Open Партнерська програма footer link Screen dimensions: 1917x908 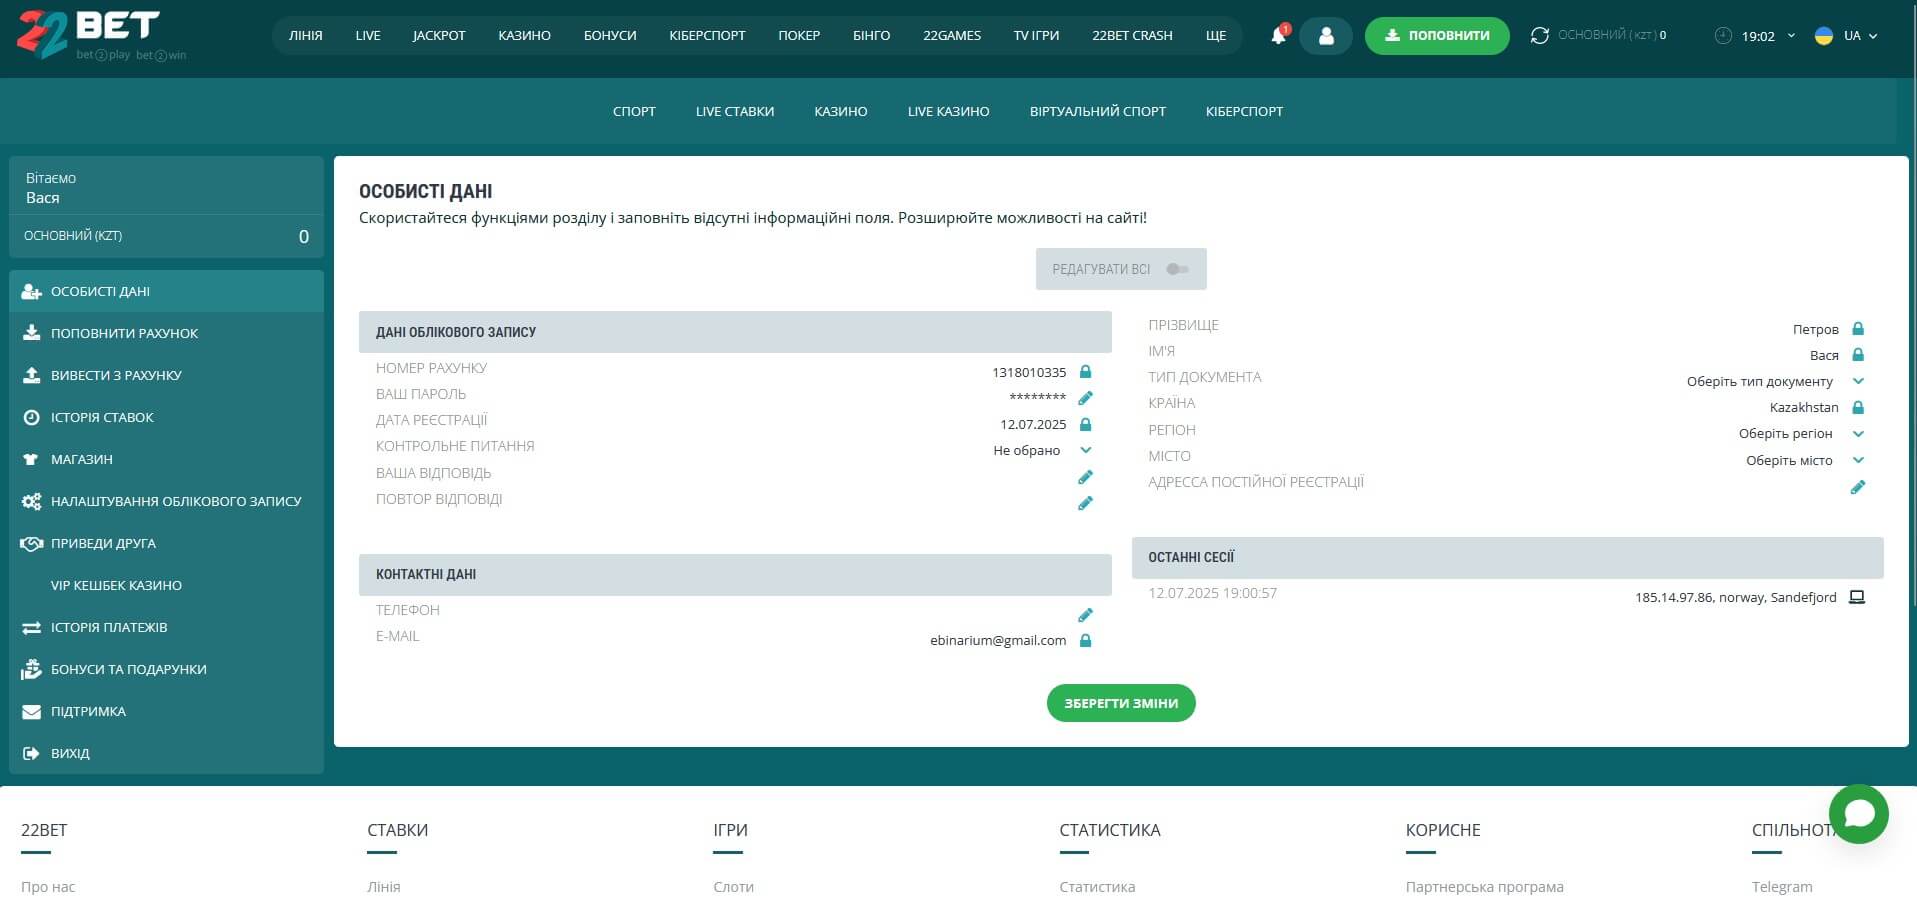click(1484, 886)
